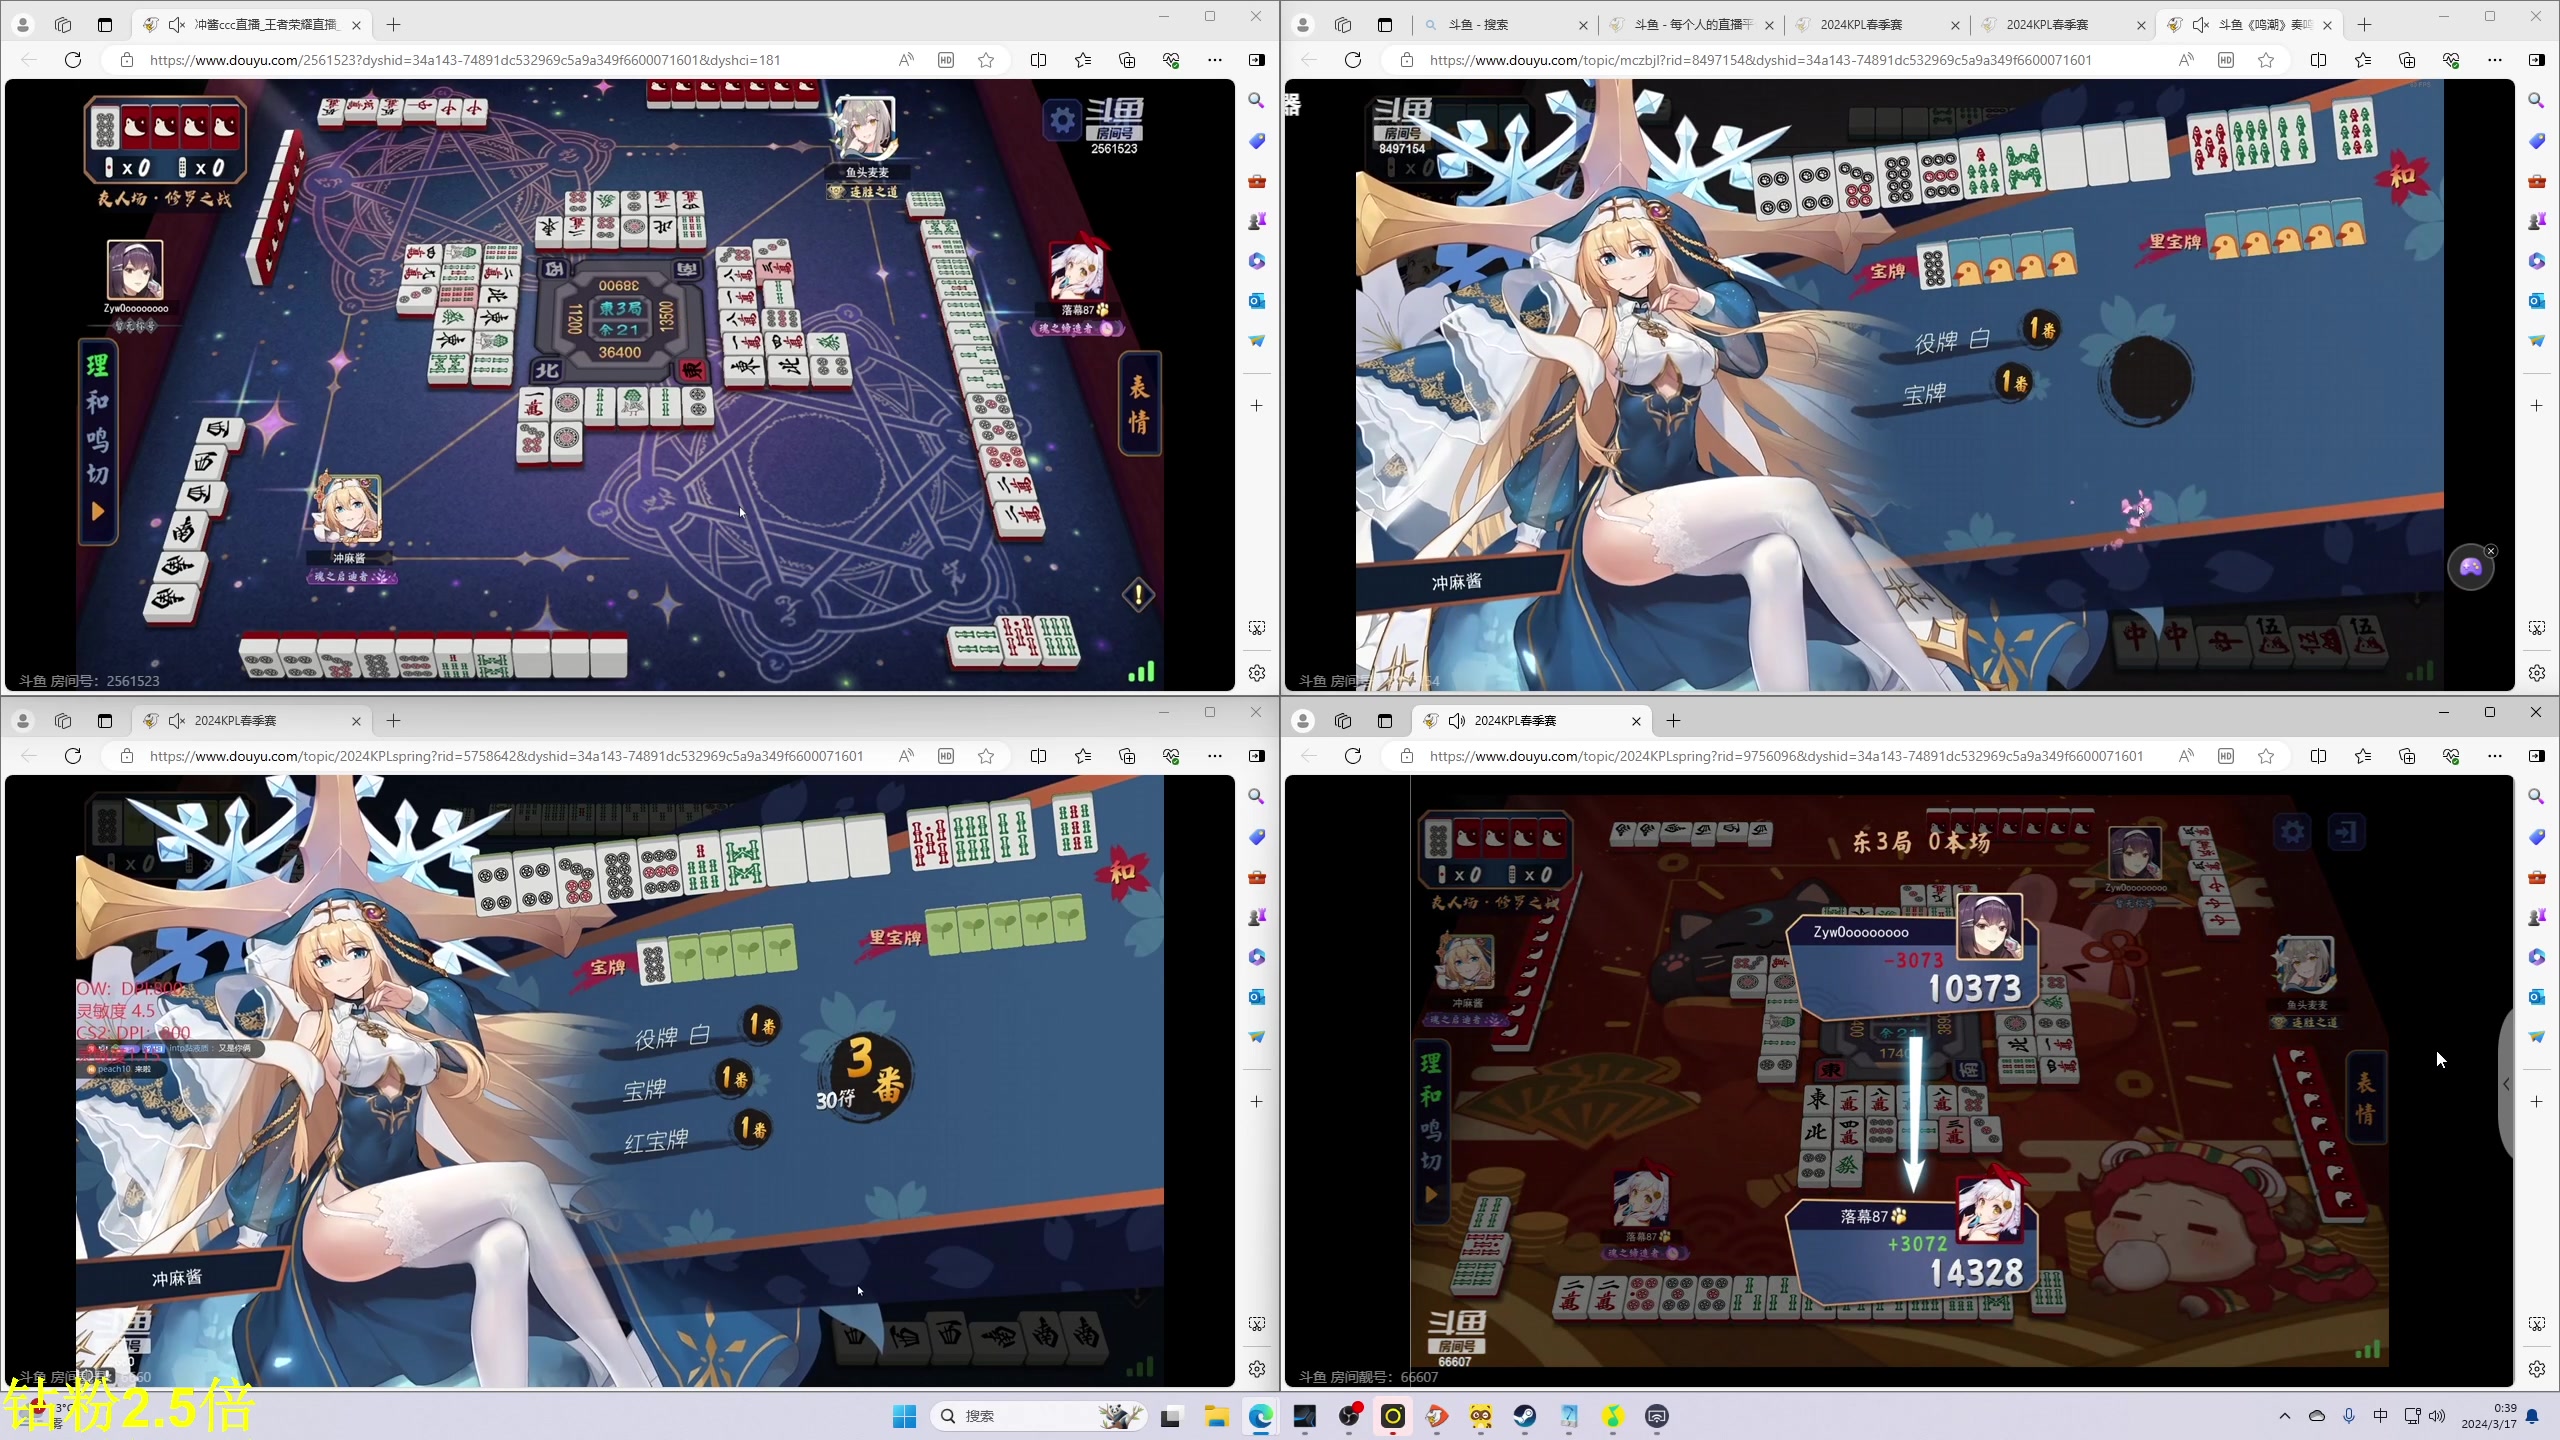The image size is (2560, 1440).
Task: Switch to 斗鱼 - 搜索 tab in top-right window
Action: click(x=1506, y=25)
